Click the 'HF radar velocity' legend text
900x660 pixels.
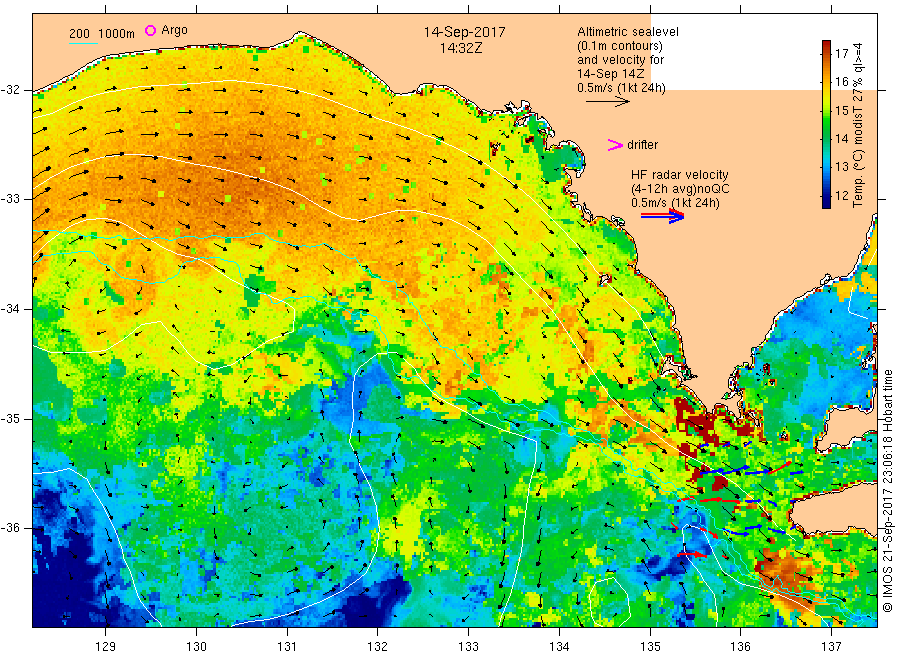pos(680,175)
